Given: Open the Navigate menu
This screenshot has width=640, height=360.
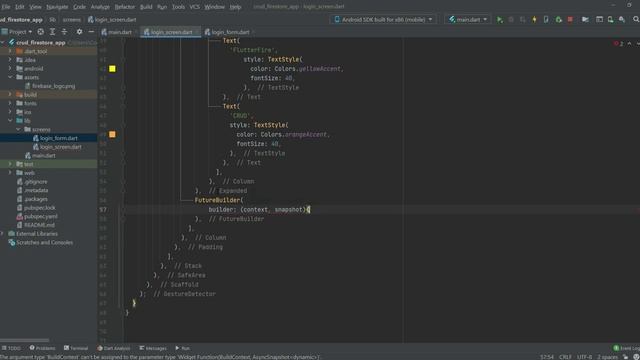Looking at the screenshot, I should [57, 7].
